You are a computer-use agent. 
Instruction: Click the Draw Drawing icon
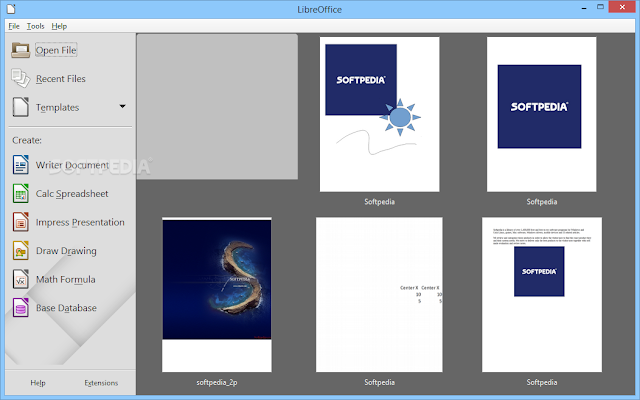pyautogui.click(x=20, y=251)
